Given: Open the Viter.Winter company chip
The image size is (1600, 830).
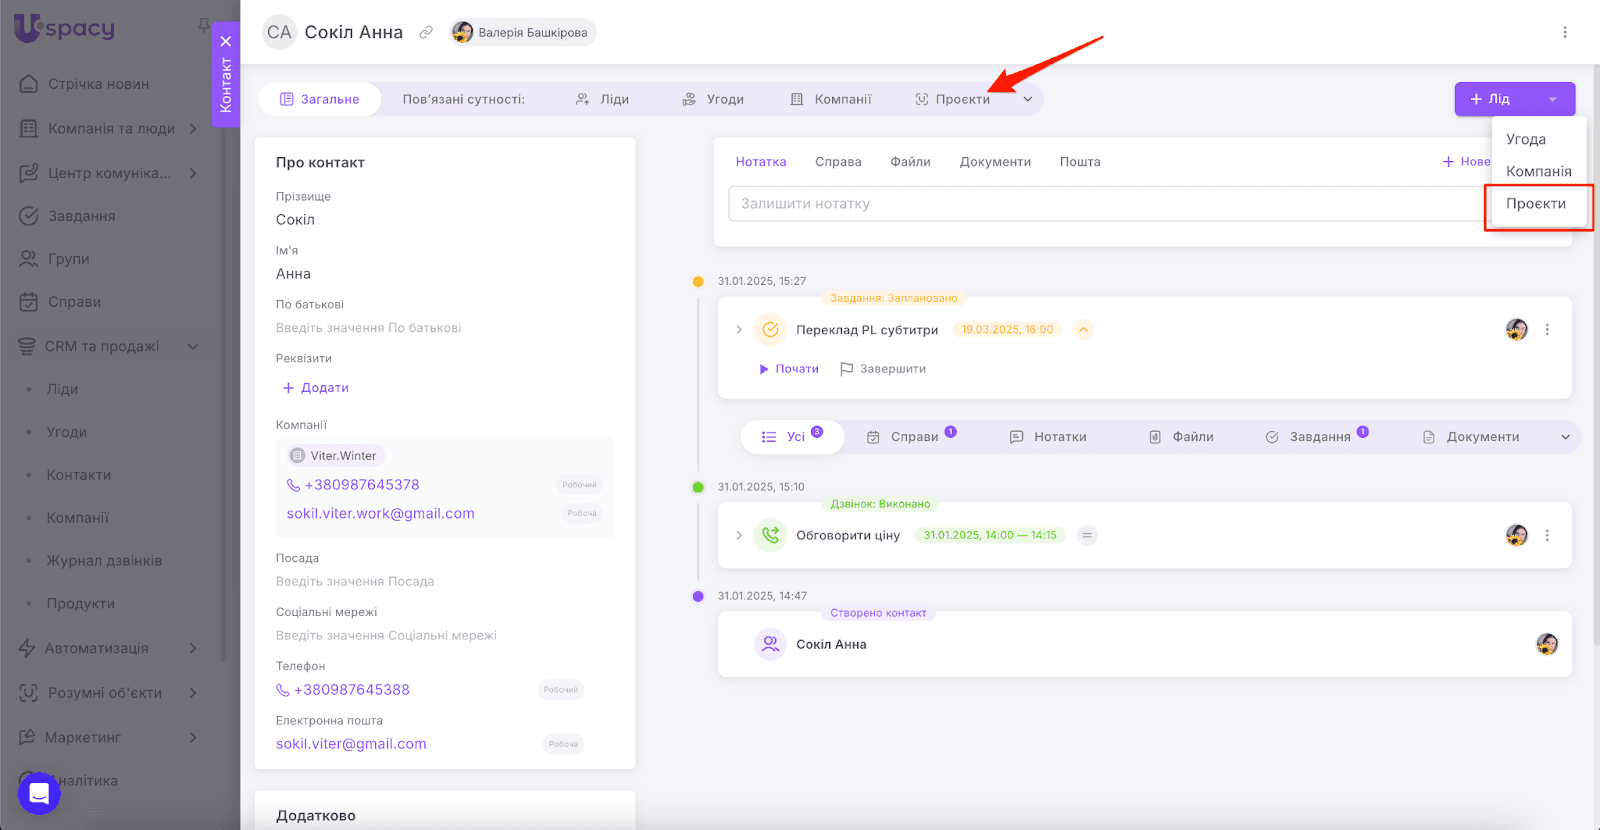Looking at the screenshot, I should point(334,456).
